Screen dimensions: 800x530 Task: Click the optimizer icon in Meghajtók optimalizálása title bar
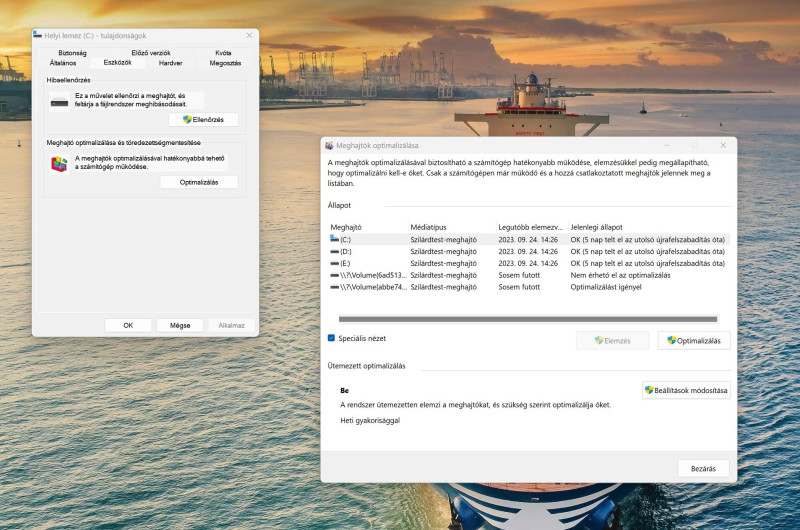pos(330,145)
